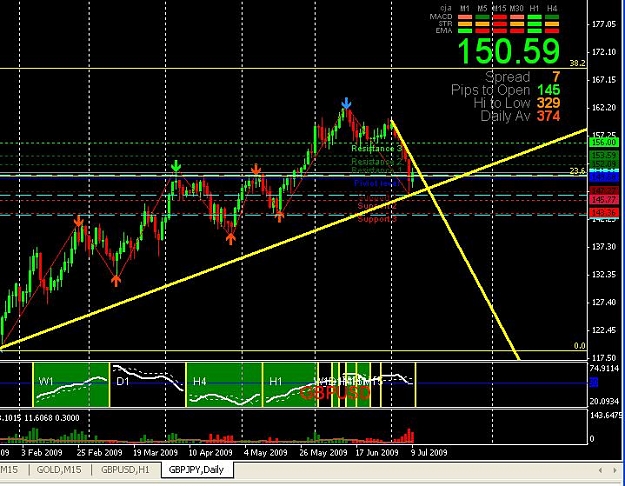Screen dimensions: 625x486
Task: Click the H4 trend panel
Action: (224, 385)
